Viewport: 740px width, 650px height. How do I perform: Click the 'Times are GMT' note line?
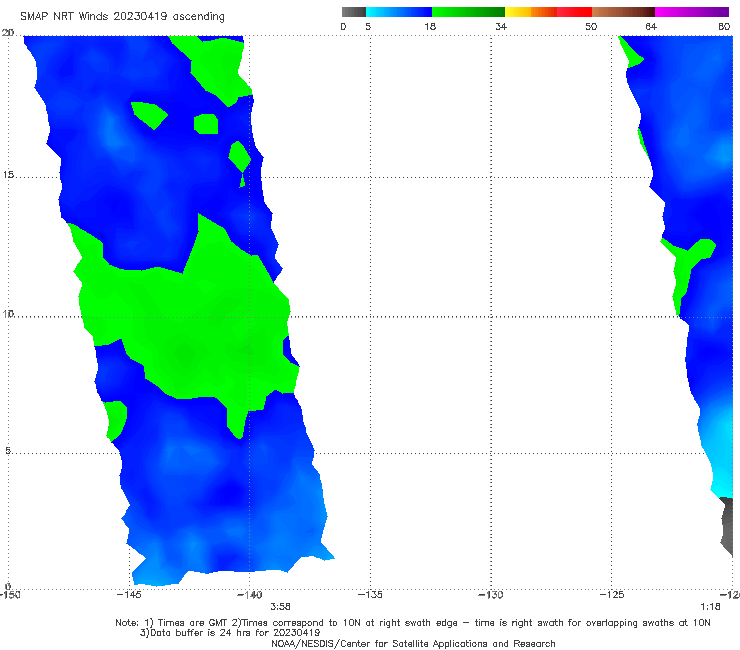412,623
